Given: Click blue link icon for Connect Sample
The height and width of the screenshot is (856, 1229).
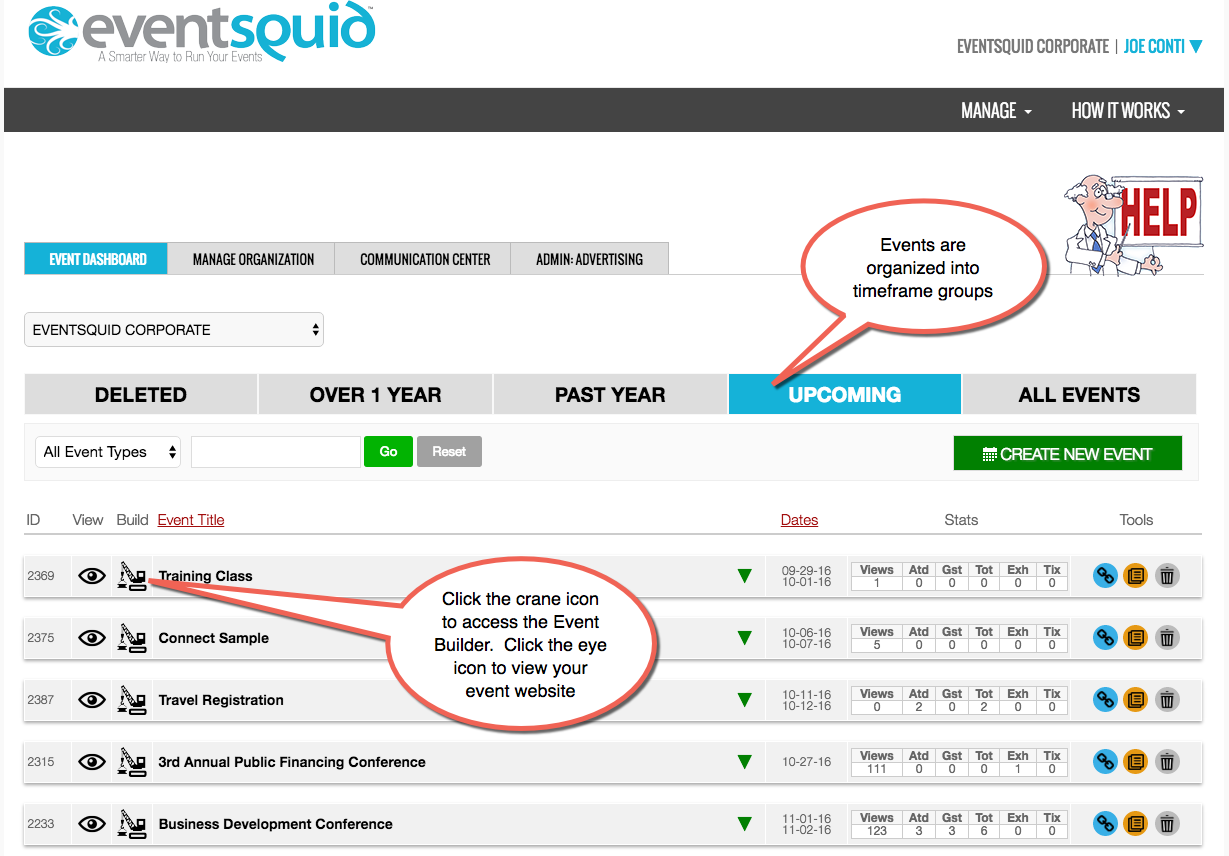Looking at the screenshot, I should point(1105,638).
